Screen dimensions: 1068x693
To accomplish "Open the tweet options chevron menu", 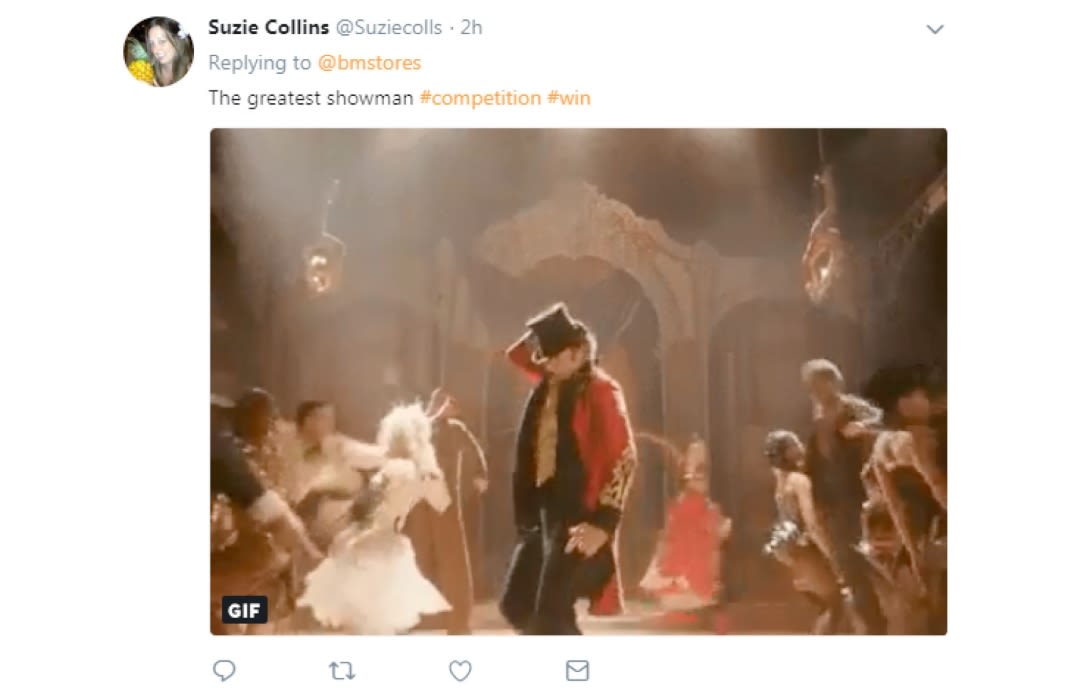I will point(935,30).
